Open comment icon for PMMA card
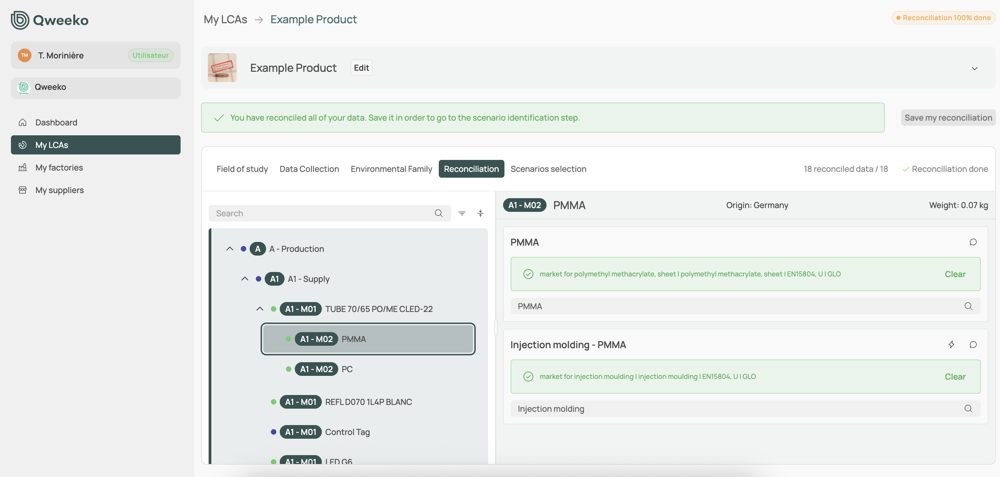 973,242
